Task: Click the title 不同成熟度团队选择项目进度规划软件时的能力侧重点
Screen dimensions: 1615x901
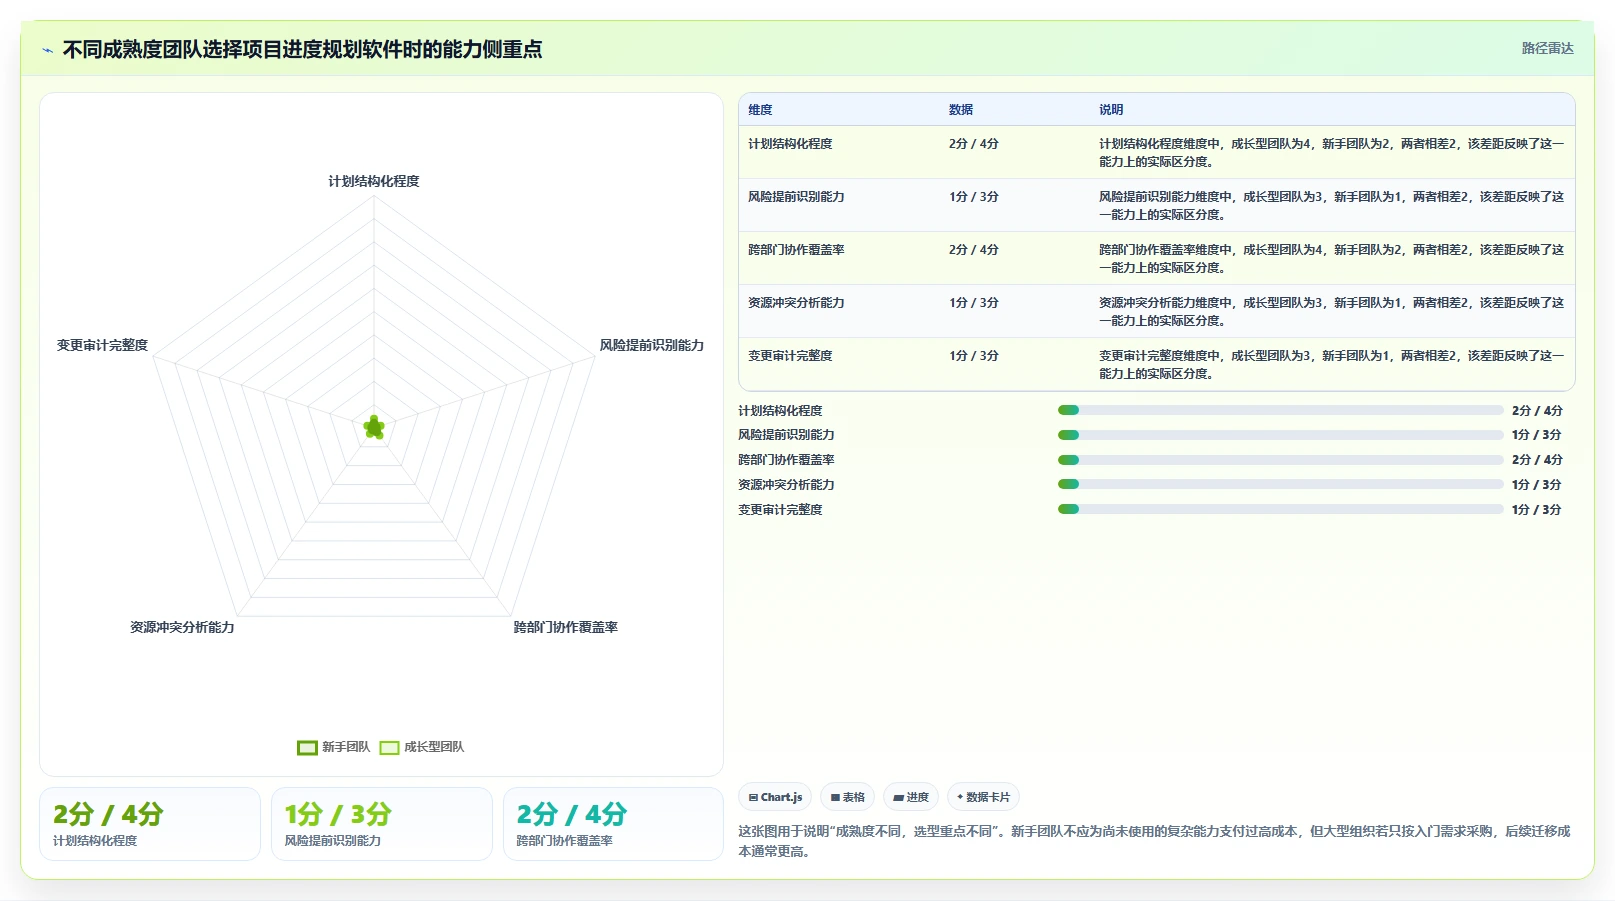Action: pos(302,49)
